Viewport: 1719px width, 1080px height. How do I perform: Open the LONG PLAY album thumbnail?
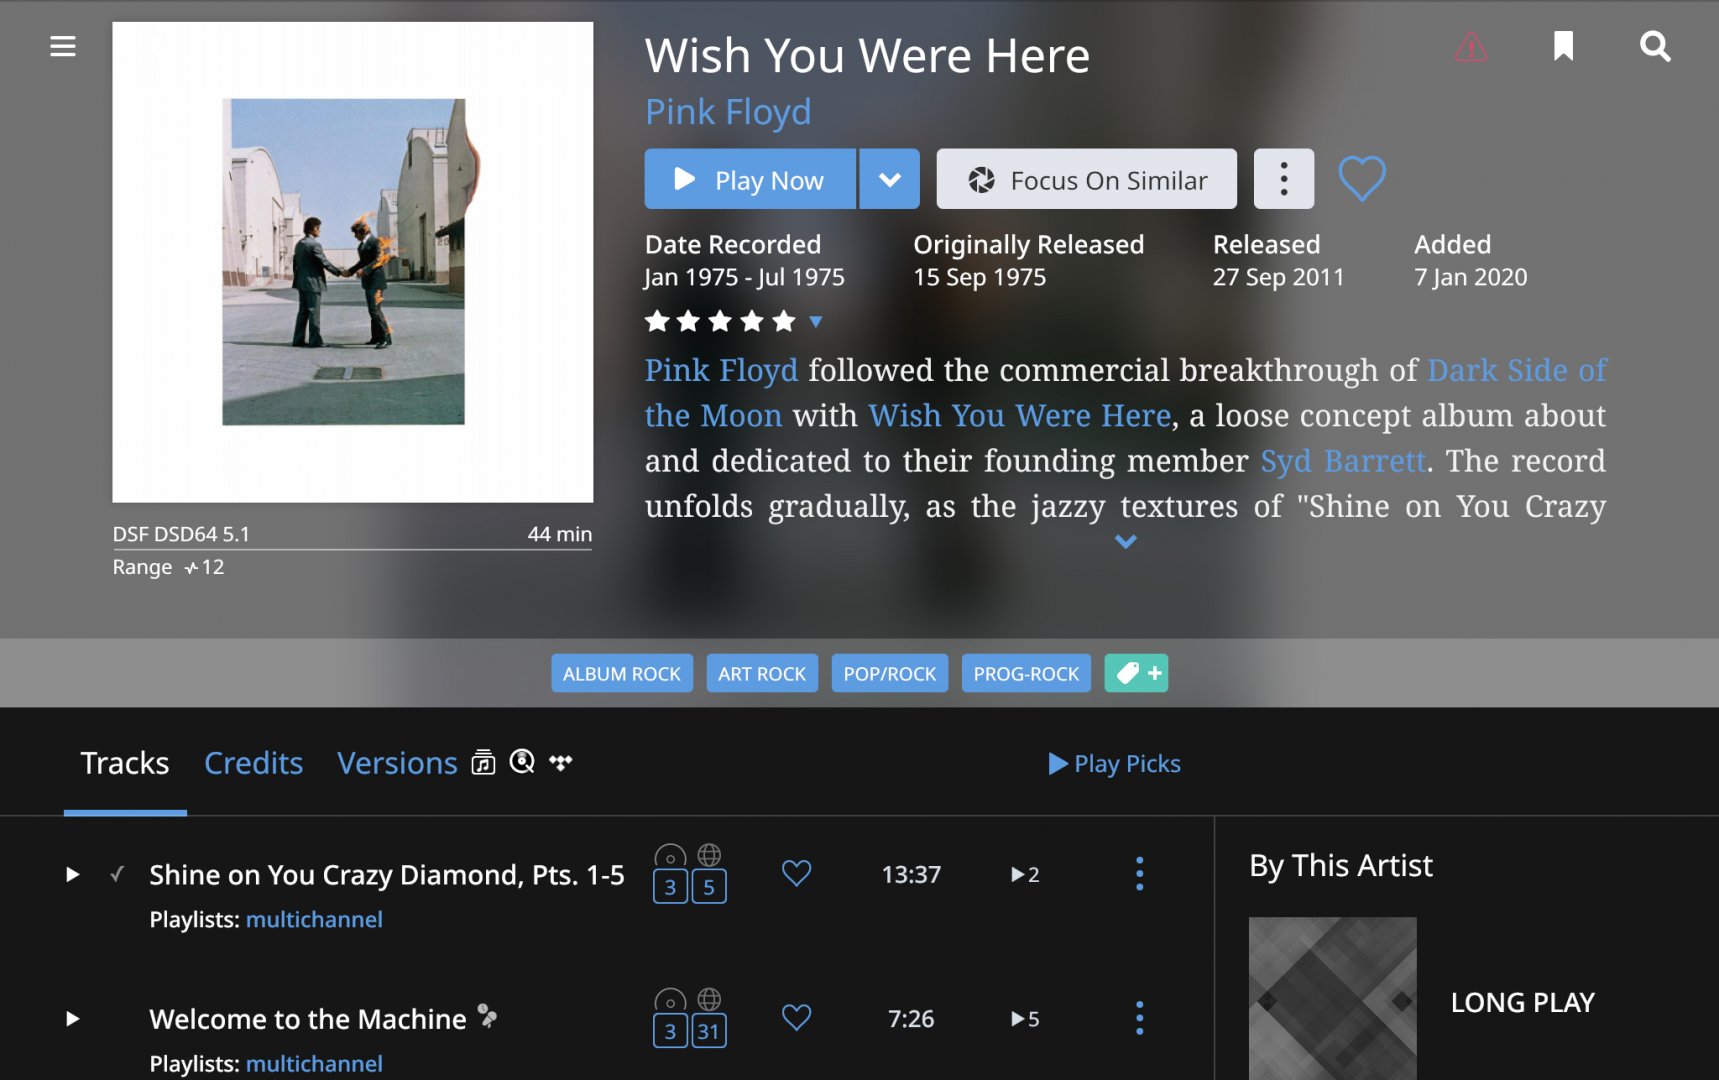(1333, 999)
